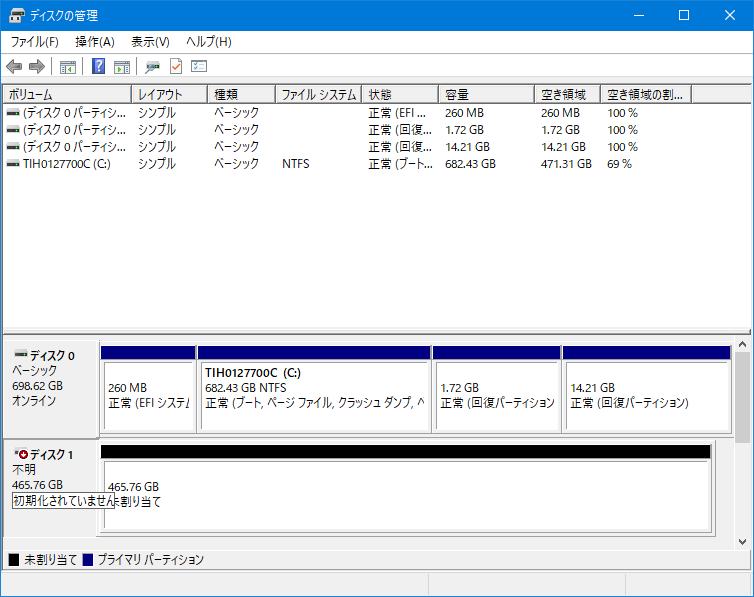Select the TIH0127700C (C:) partition block
This screenshot has width=754, height=597.
click(x=314, y=389)
